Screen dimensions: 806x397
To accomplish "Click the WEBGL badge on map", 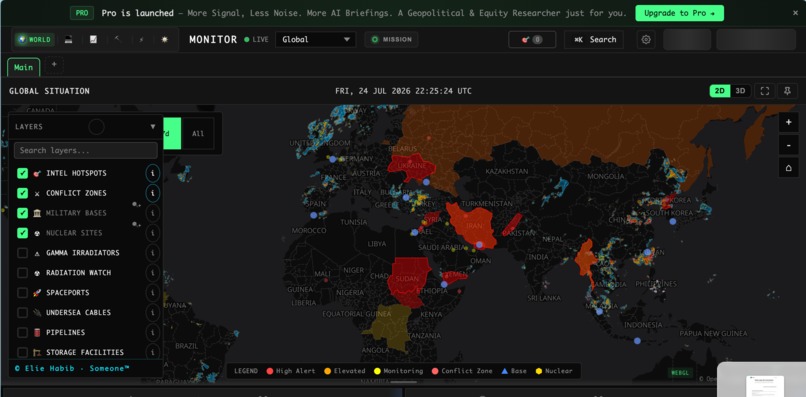I will pyautogui.click(x=681, y=372).
